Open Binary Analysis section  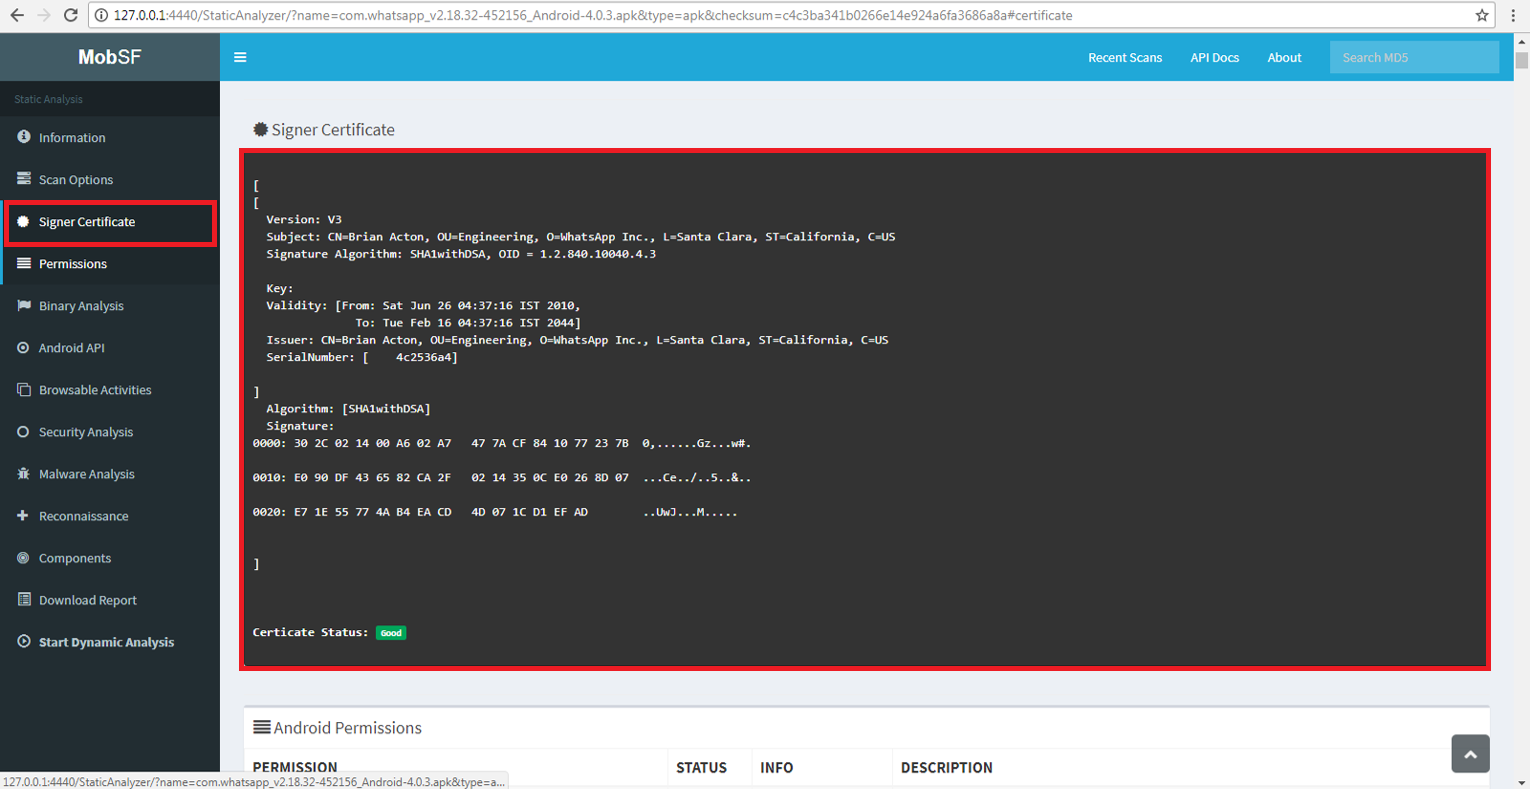(81, 306)
